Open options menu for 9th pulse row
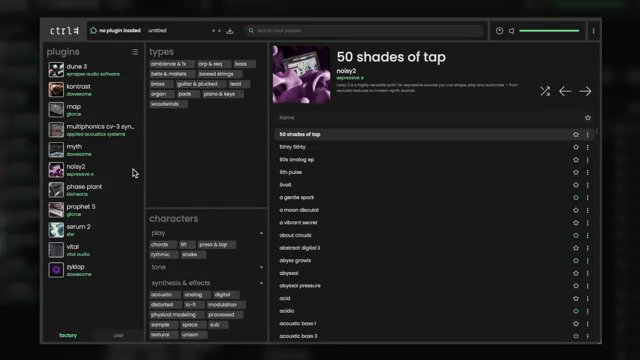This screenshot has height=360, width=640. tap(588, 172)
